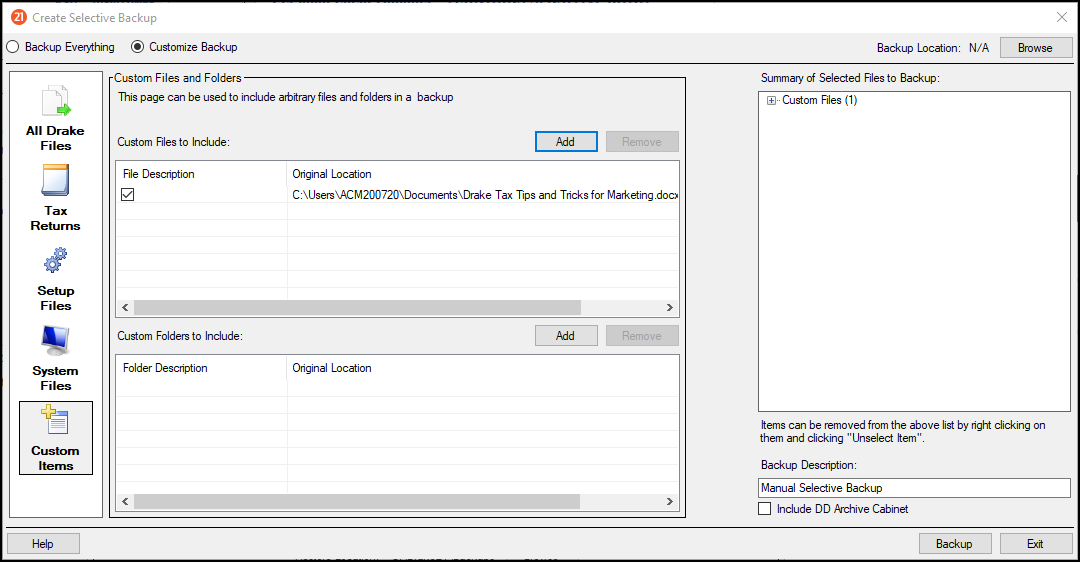Expand the Custom Files (1) tree node
The height and width of the screenshot is (562, 1080).
(x=771, y=101)
